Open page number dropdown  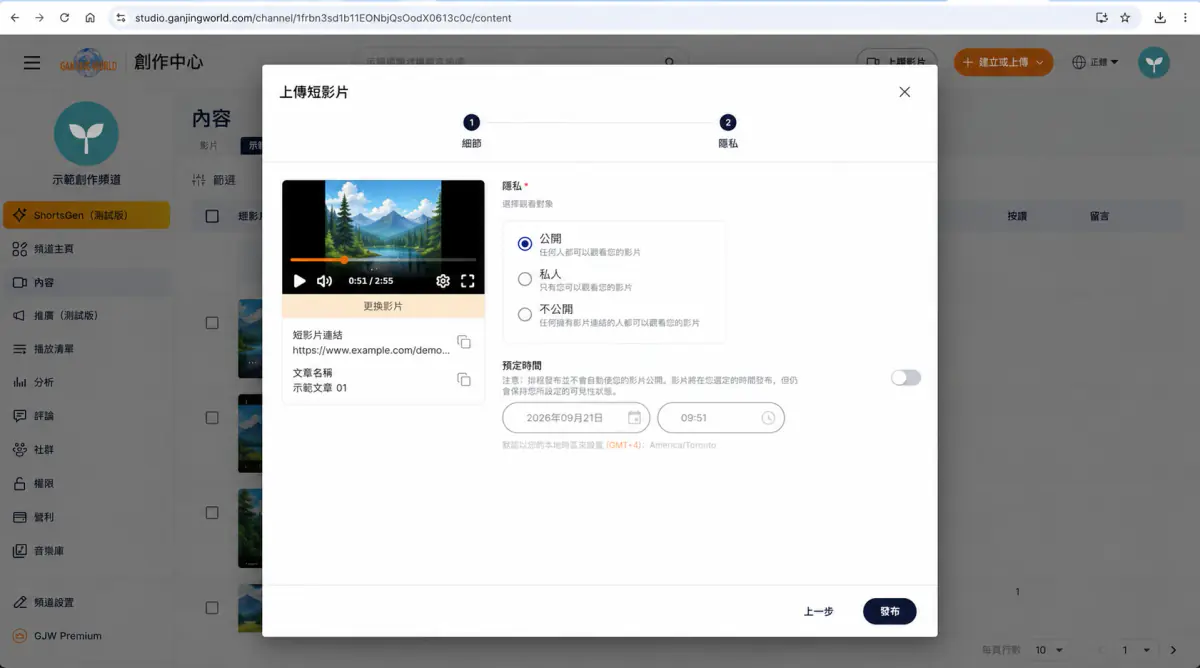point(1137,650)
